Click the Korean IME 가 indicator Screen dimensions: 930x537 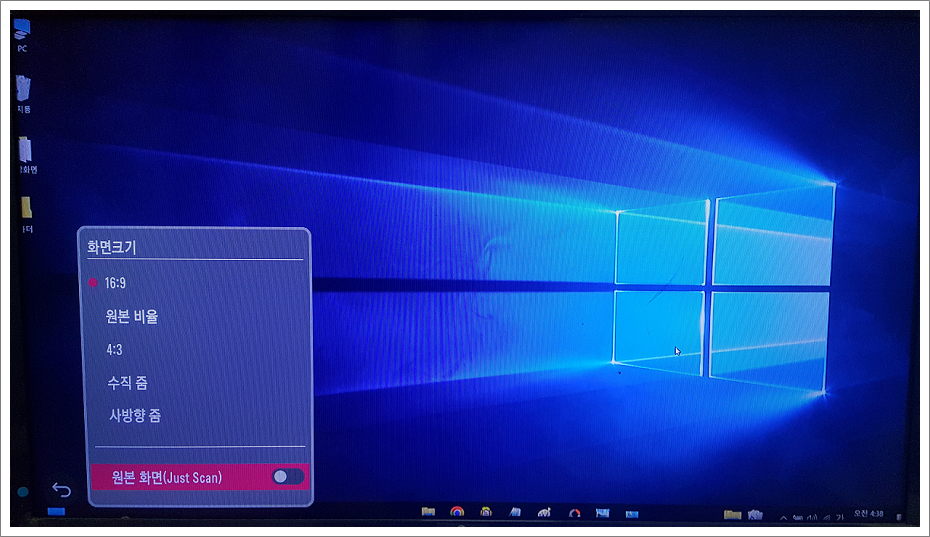point(839,517)
